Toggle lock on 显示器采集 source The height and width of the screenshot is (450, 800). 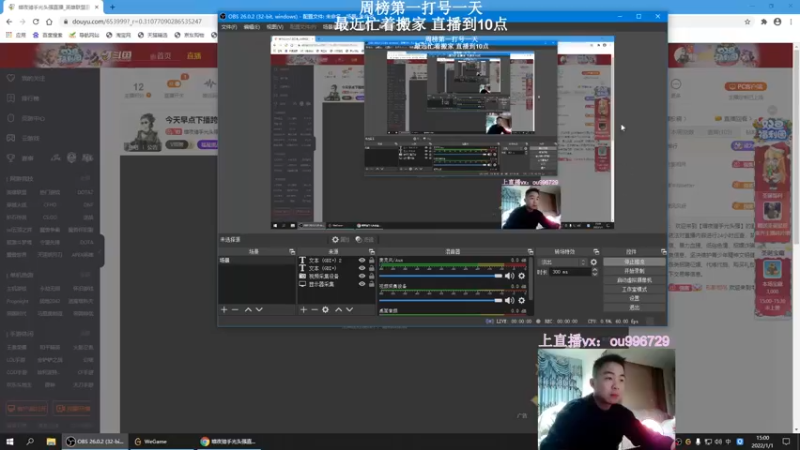pyautogui.click(x=371, y=284)
